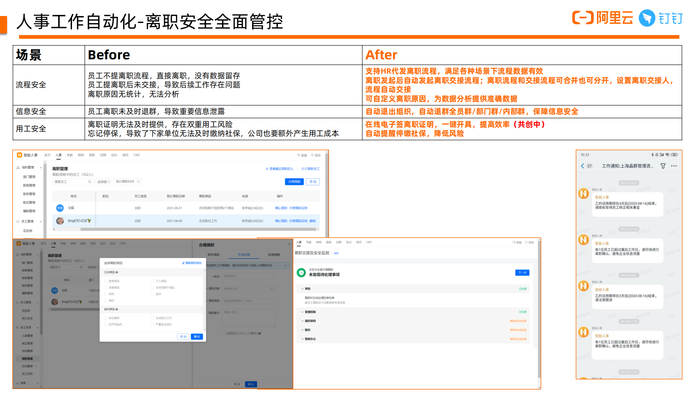Click the photo avatar of Ding employee row
The image size is (700, 393).
[60, 221]
